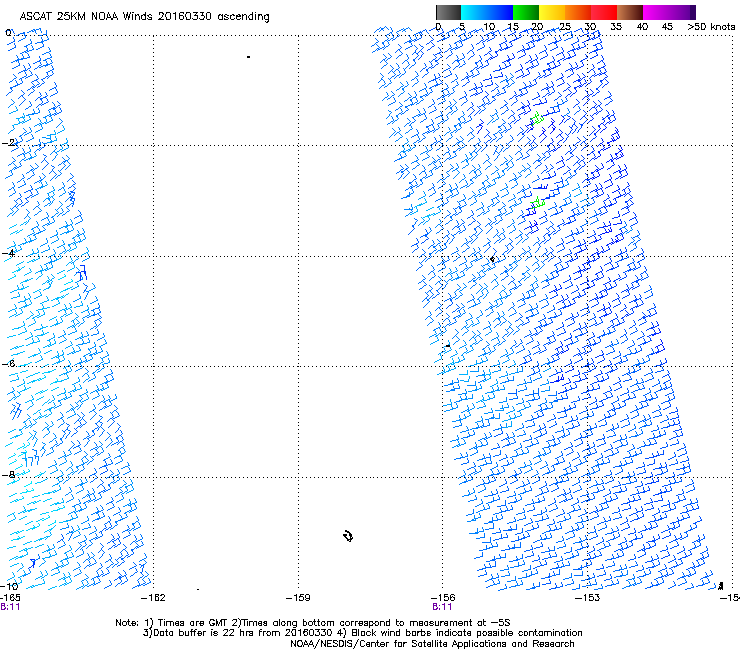Click the latitude label -4
The width and height of the screenshot is (740, 650).
click(x=8, y=253)
